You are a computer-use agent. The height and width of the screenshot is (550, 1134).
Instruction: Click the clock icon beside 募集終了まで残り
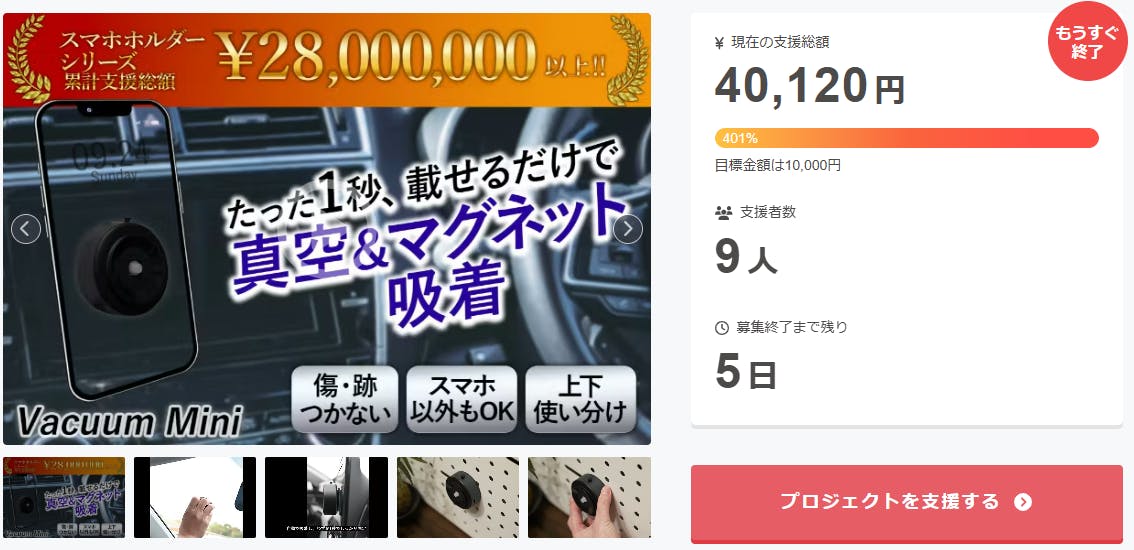point(722,328)
